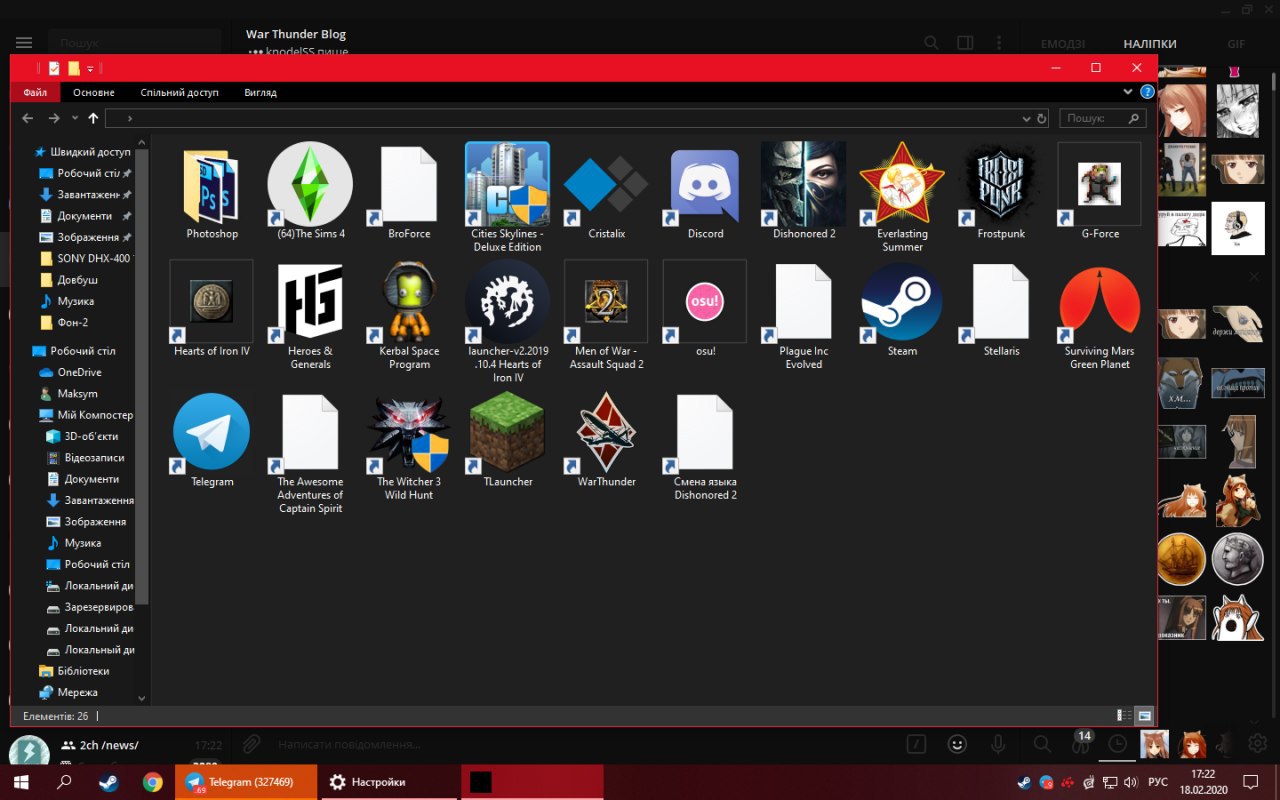
Task: Select Швидкий доступ in navigation pane
Action: click(83, 152)
